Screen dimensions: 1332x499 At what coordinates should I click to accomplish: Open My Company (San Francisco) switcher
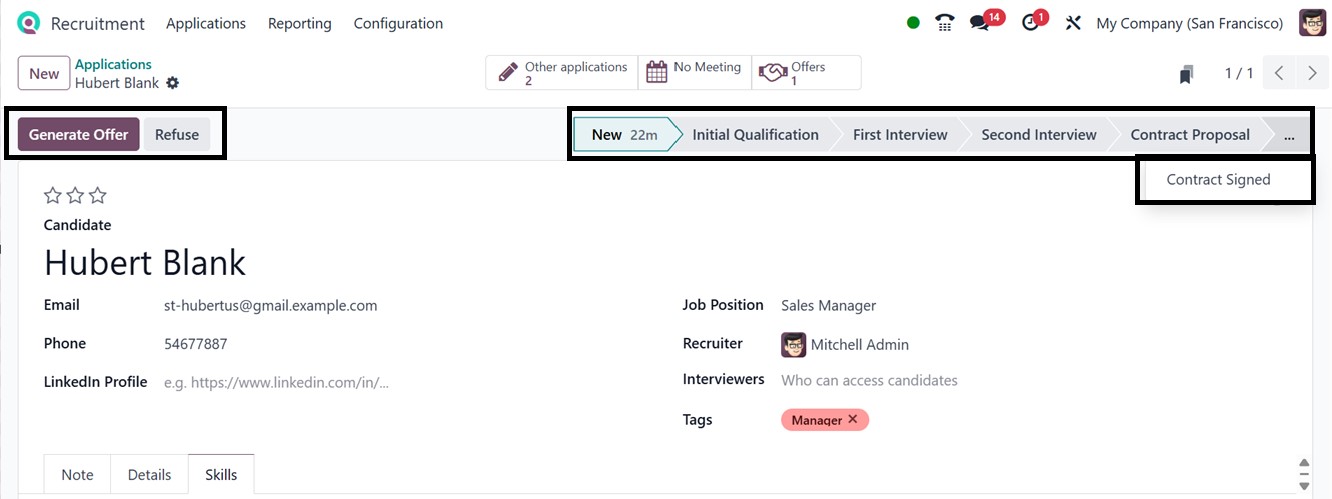1190,23
